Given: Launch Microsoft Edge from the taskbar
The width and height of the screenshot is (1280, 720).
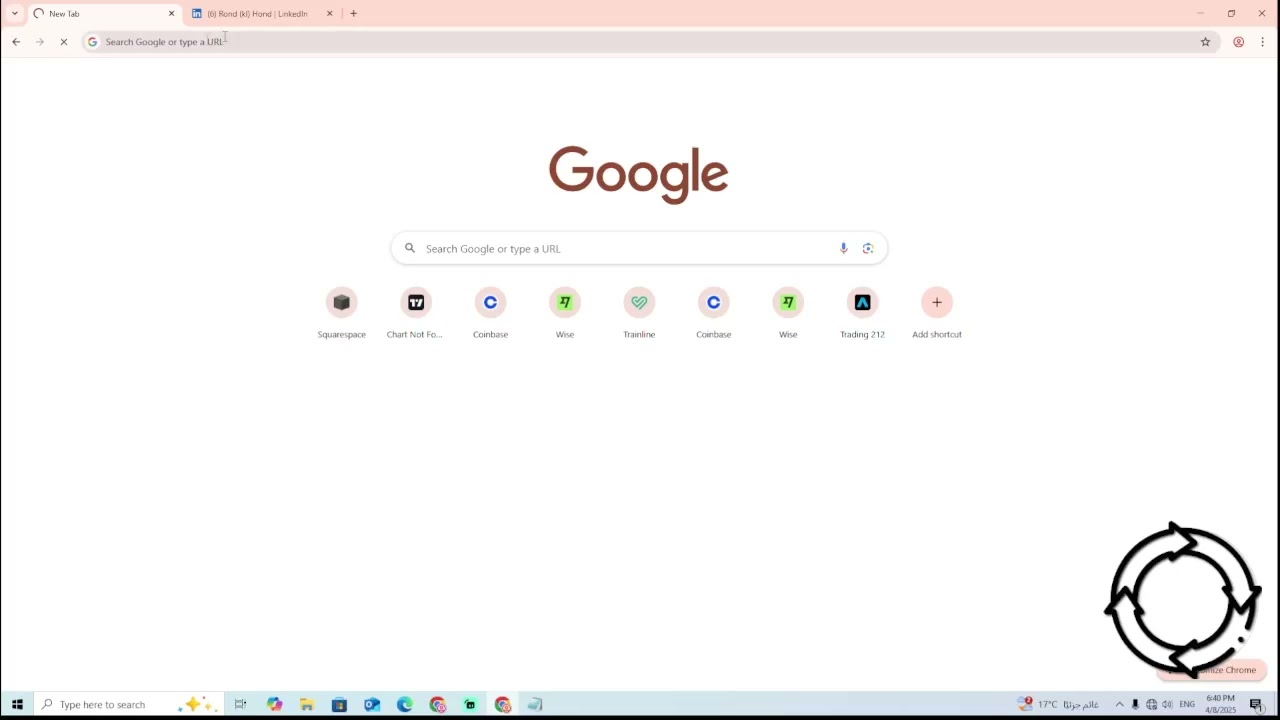Looking at the screenshot, I should tap(404, 704).
